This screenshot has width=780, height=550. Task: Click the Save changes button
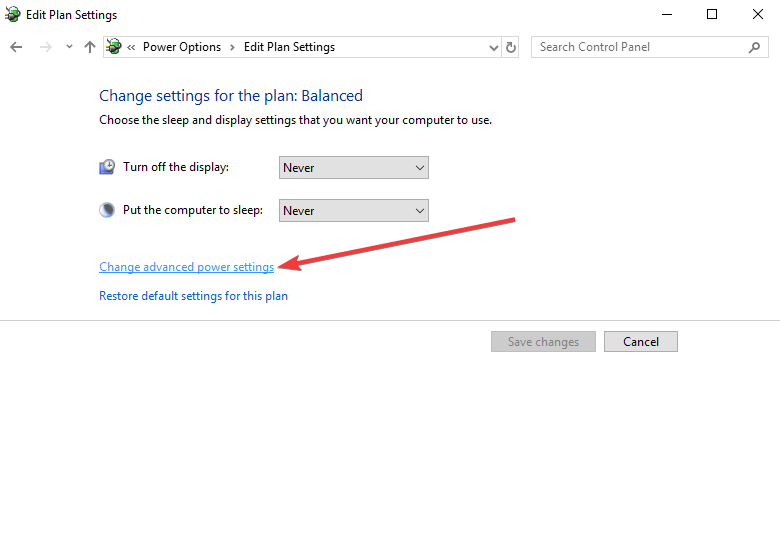tap(543, 342)
